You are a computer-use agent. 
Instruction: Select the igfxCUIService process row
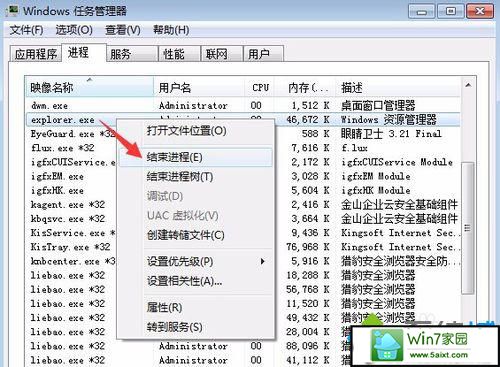click(73, 162)
